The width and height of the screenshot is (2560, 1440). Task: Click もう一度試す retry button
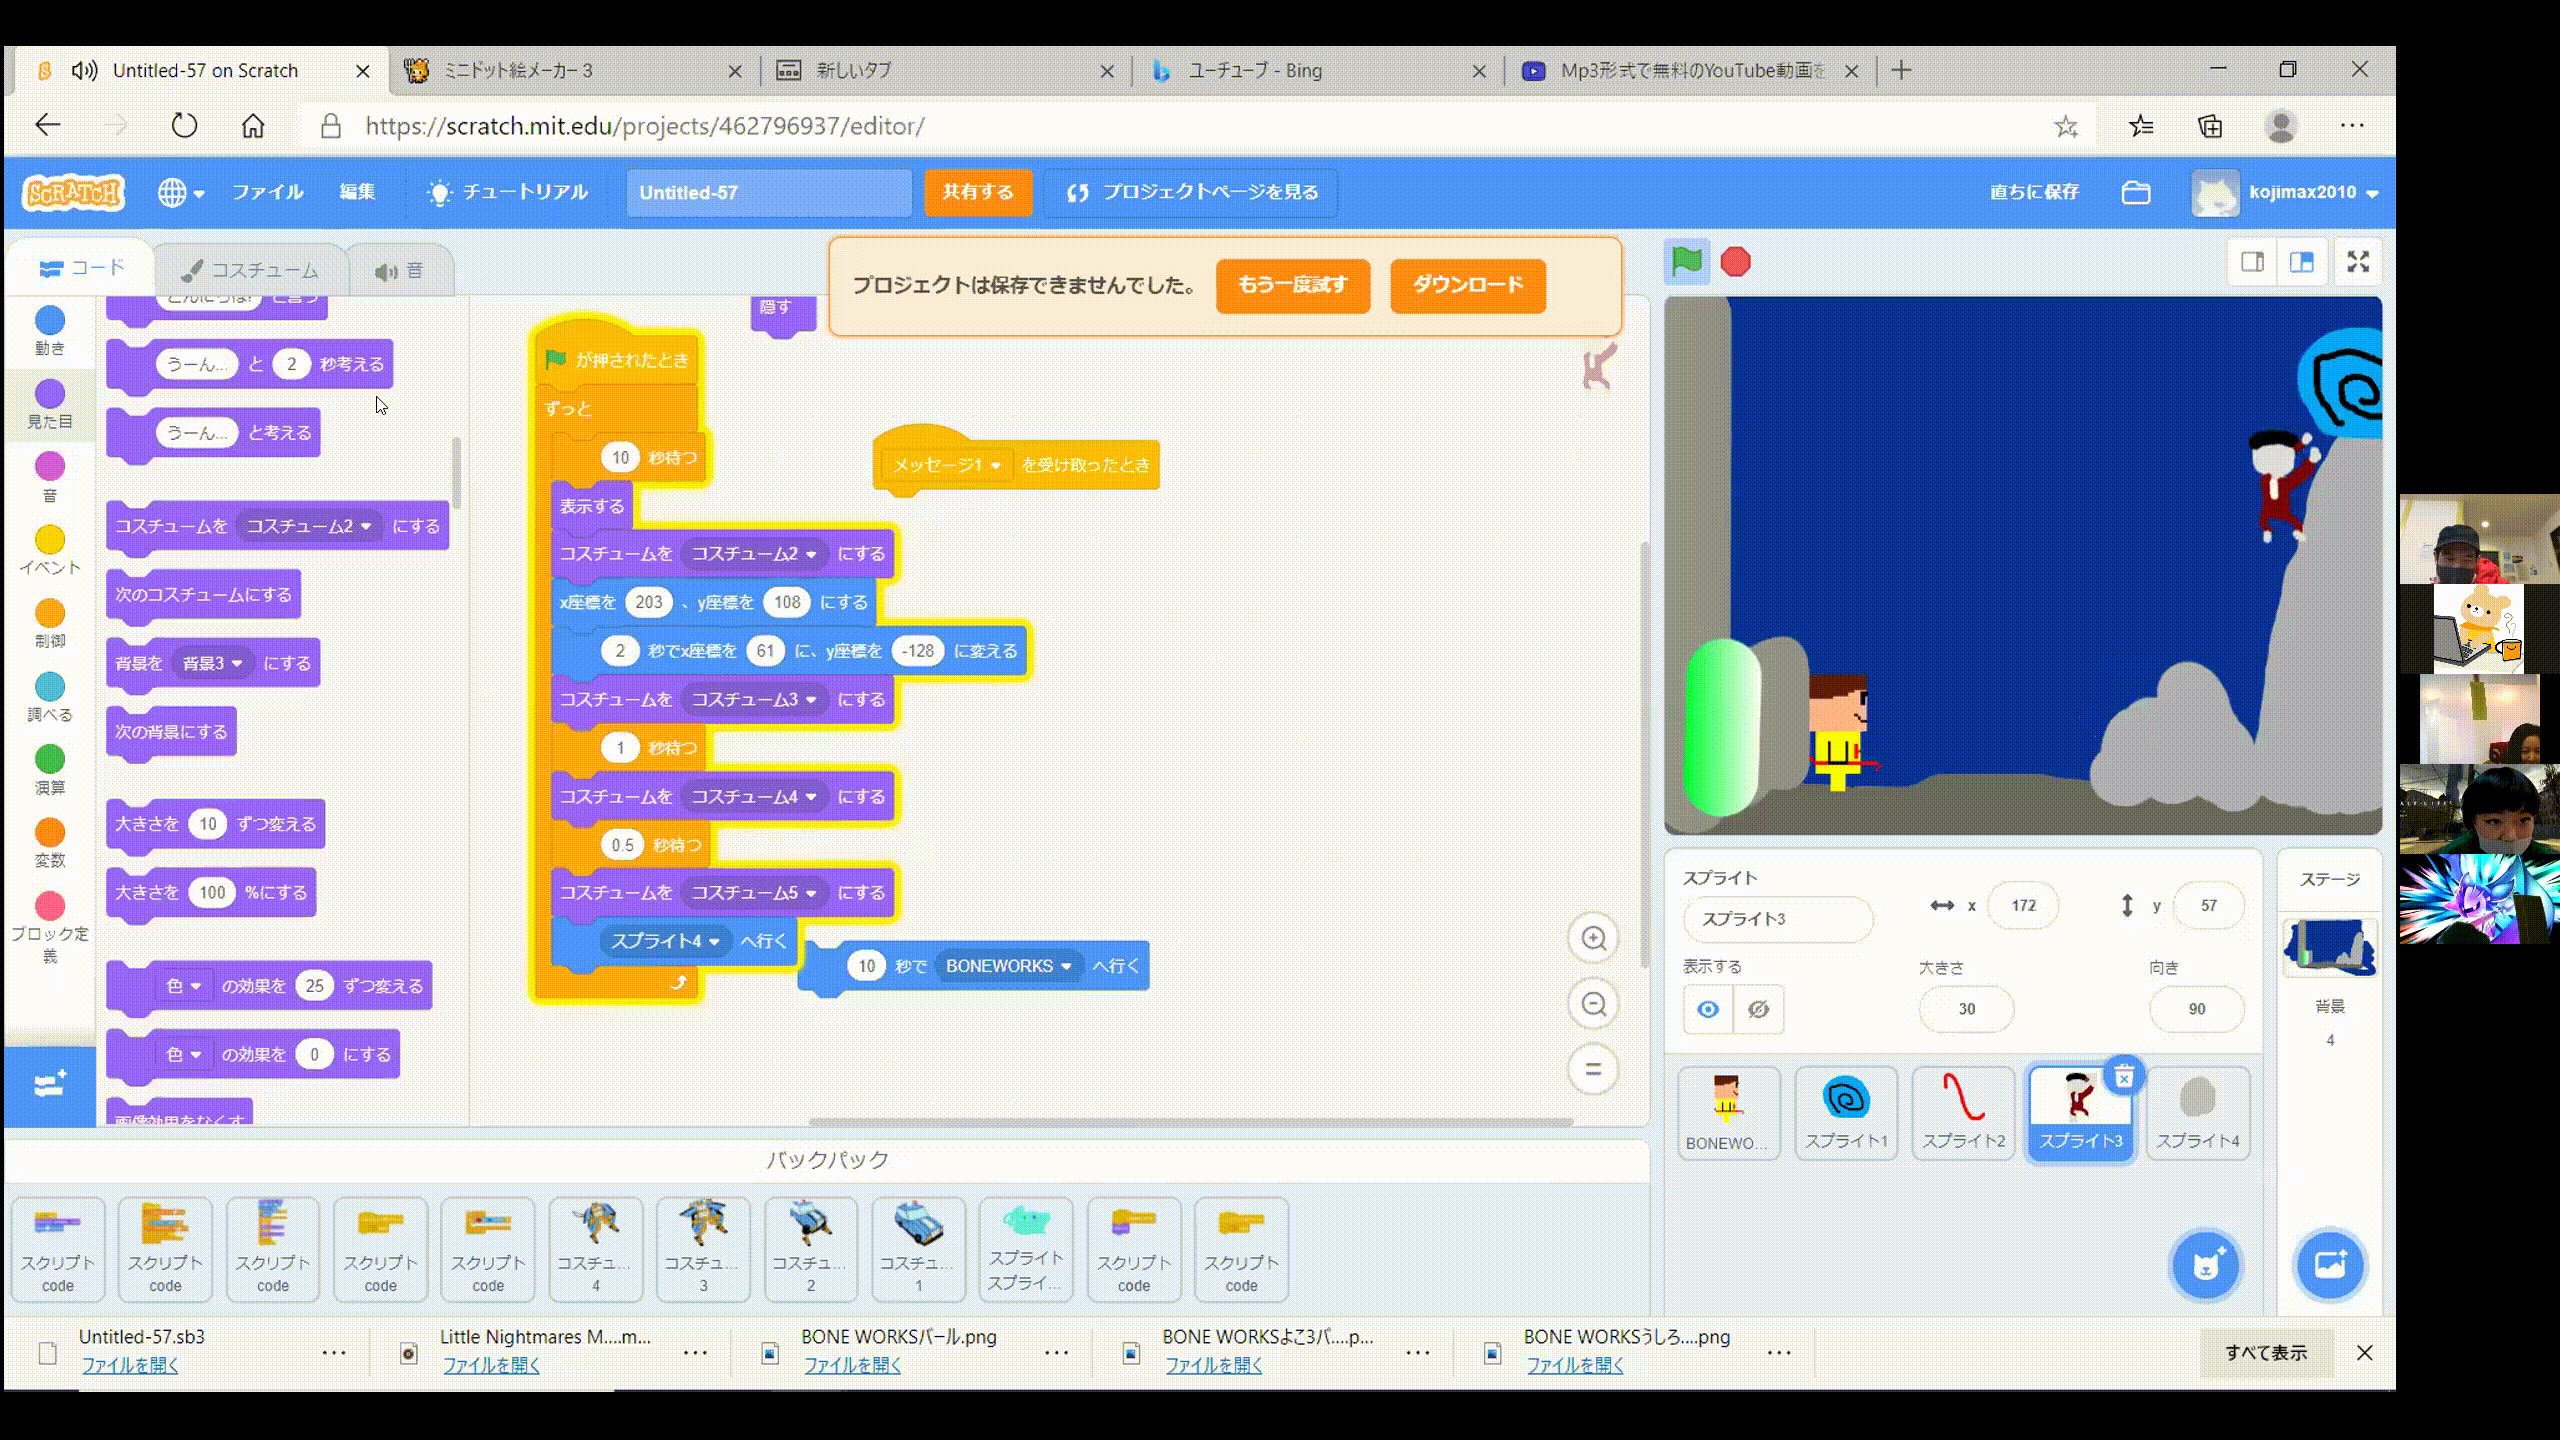(1293, 285)
